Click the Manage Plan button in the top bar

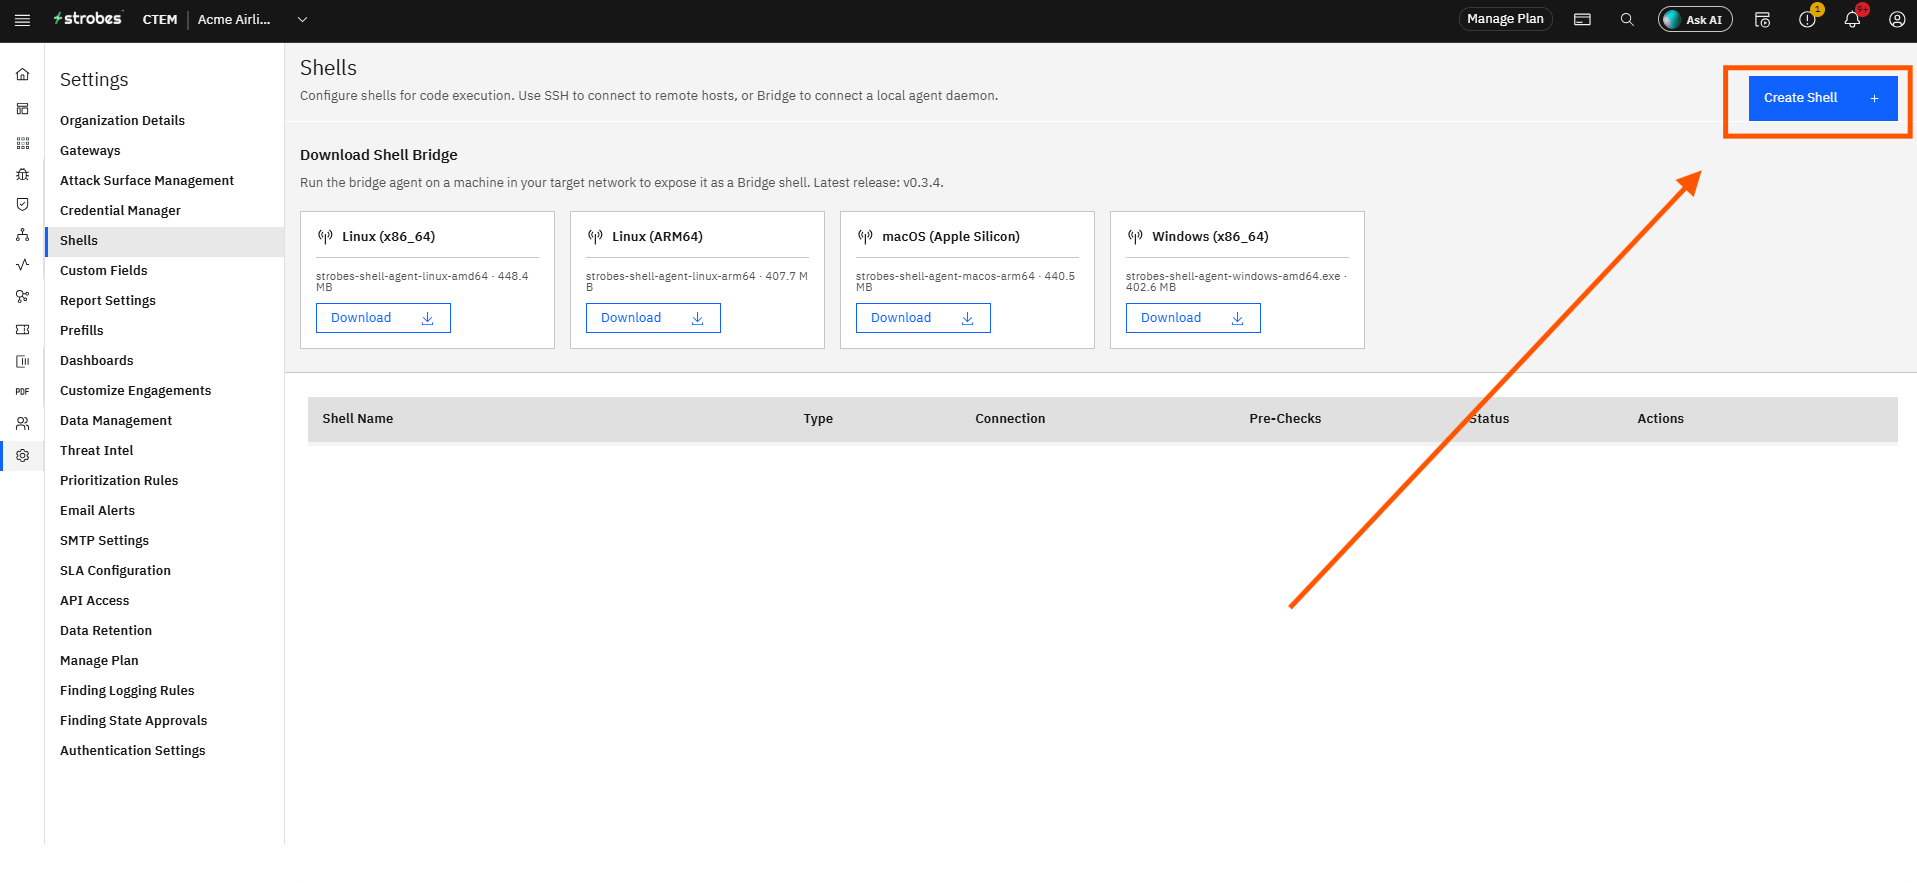pyautogui.click(x=1505, y=19)
